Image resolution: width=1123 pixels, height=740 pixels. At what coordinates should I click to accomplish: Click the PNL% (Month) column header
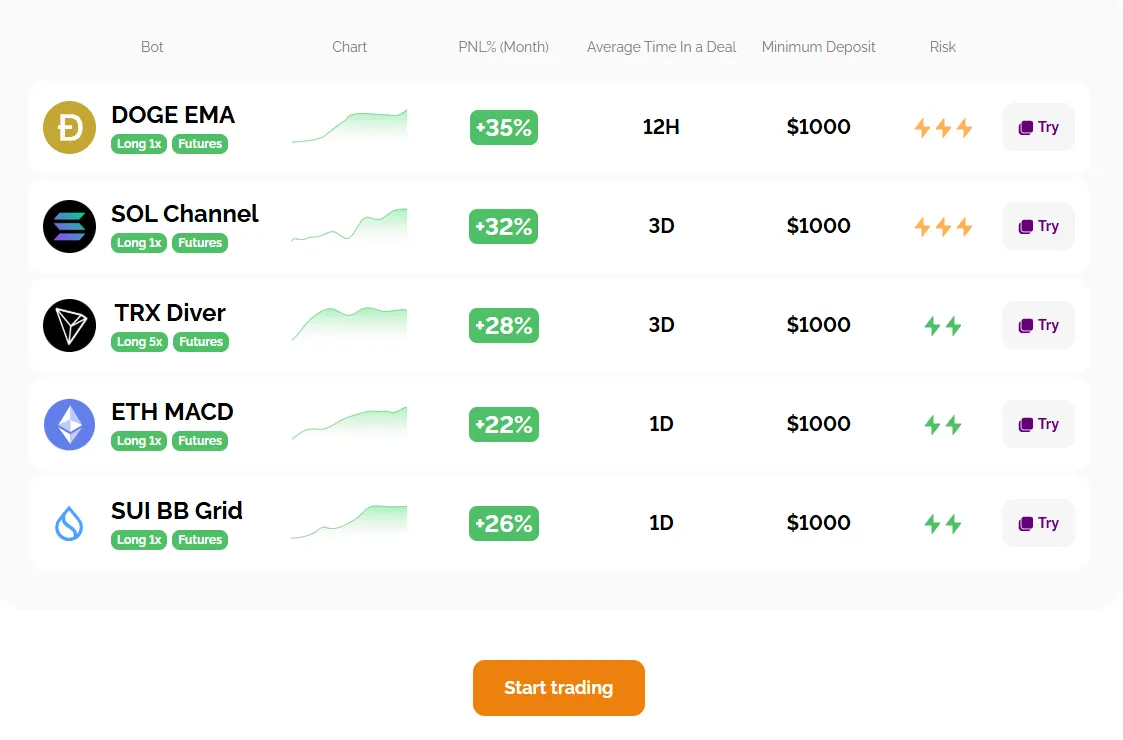(503, 47)
